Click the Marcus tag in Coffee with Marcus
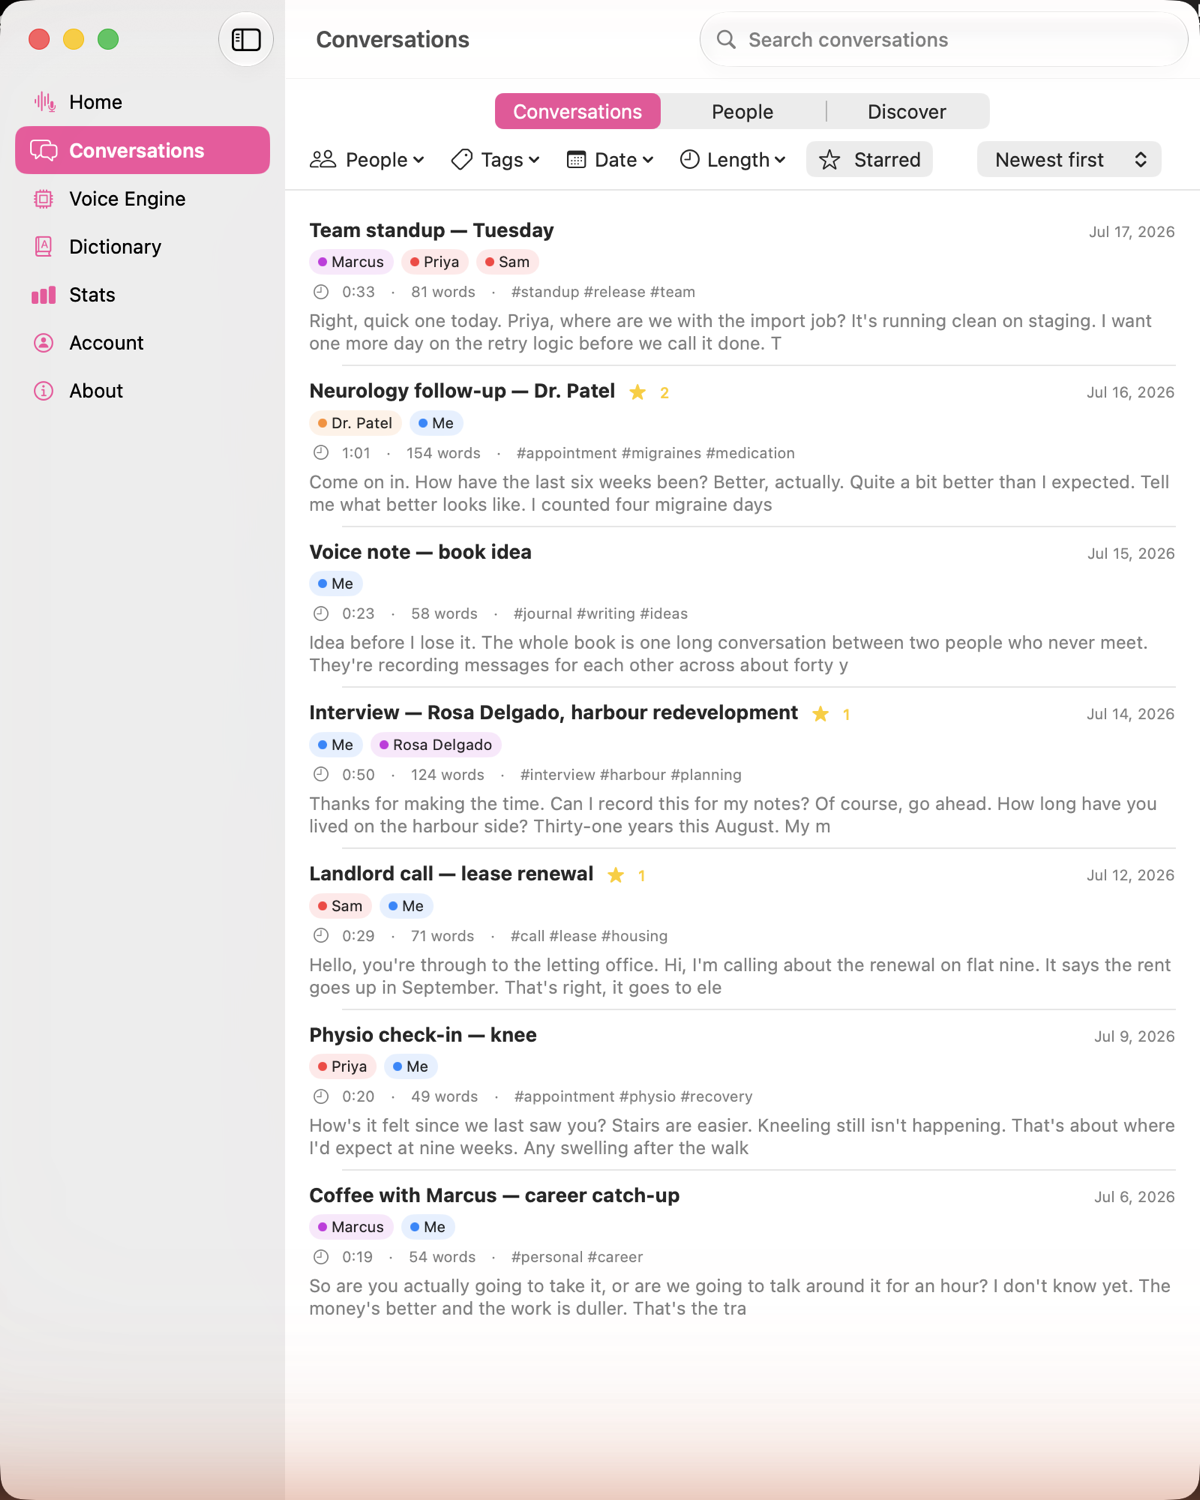 coord(351,1227)
